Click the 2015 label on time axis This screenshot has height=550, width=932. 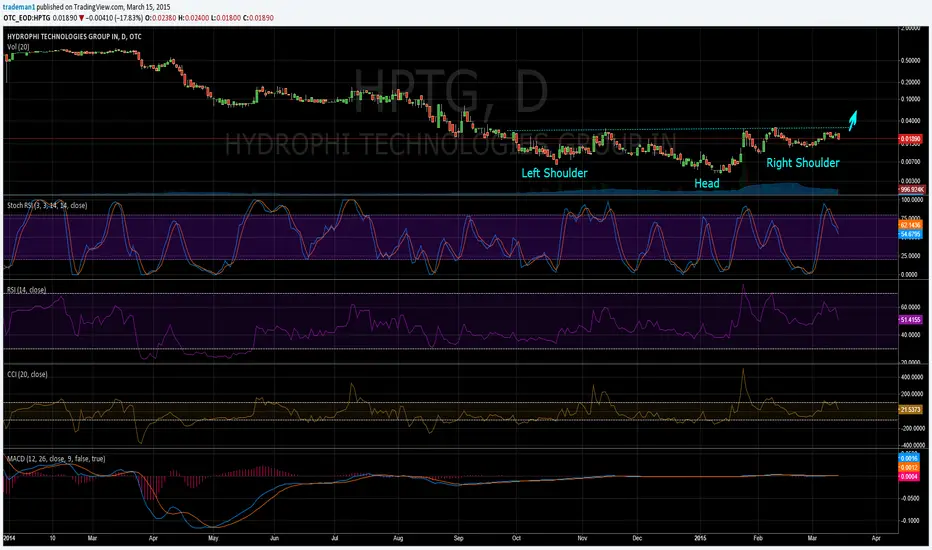(x=701, y=538)
